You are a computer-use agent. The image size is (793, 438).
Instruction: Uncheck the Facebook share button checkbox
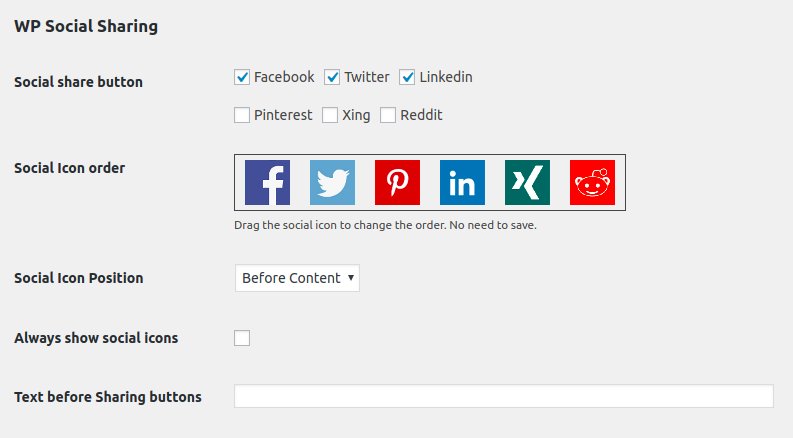pos(242,77)
